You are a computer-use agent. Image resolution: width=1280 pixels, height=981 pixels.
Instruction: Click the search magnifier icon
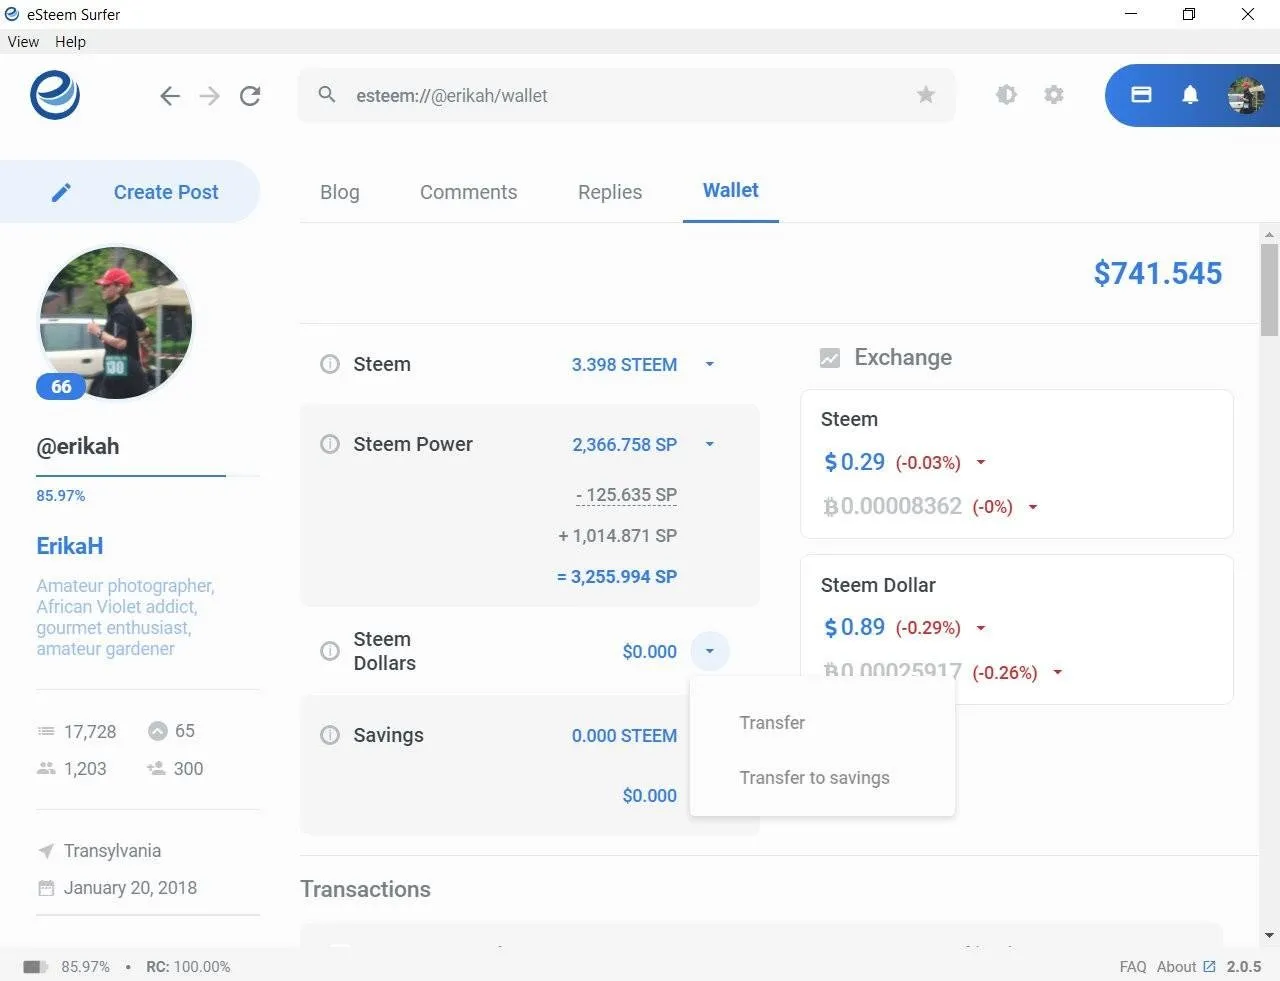click(326, 94)
